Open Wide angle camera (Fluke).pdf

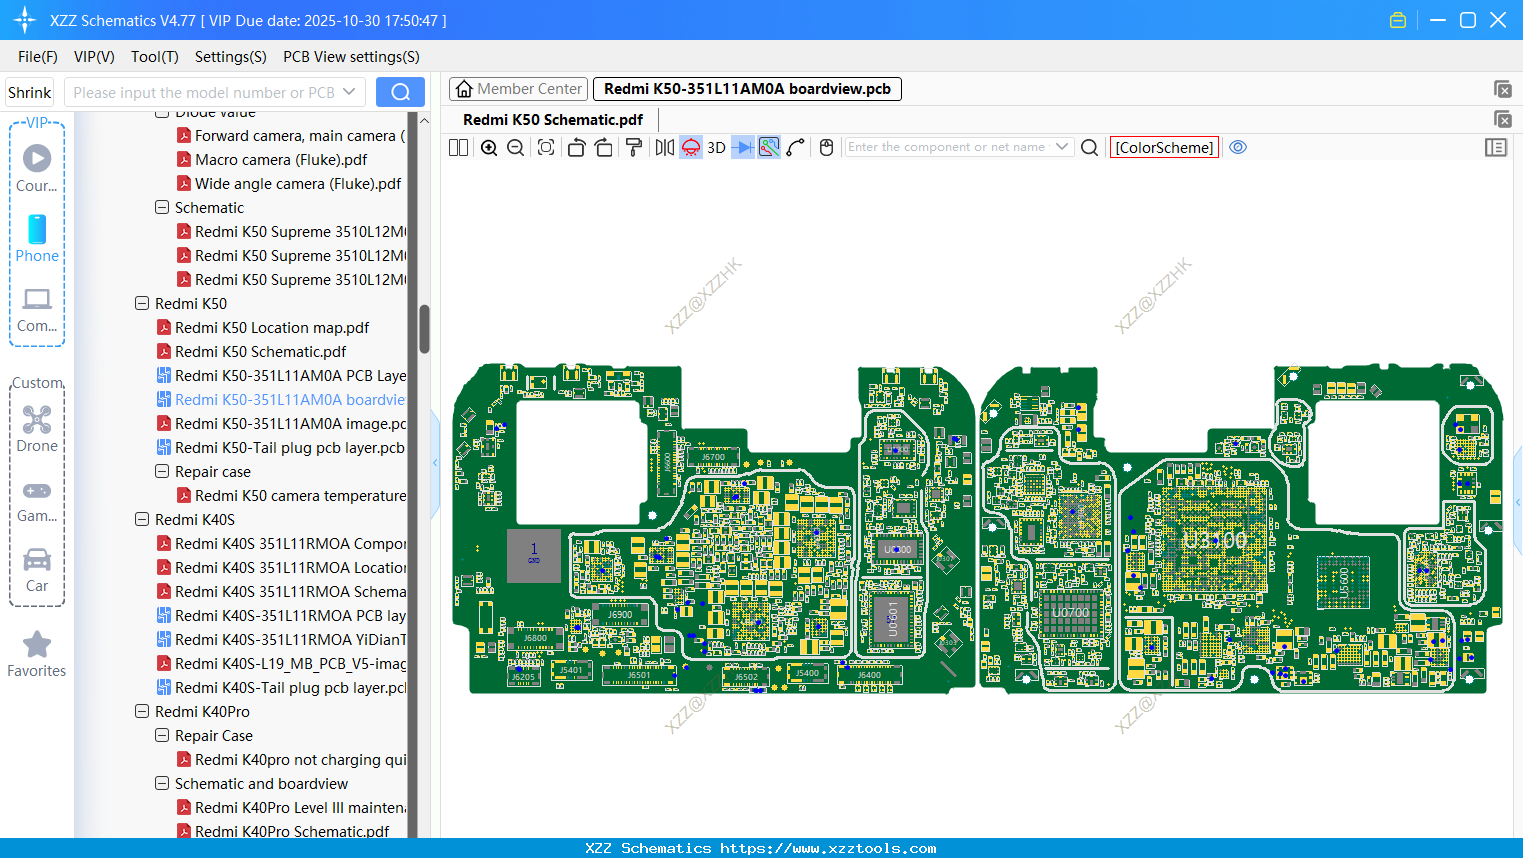coord(298,184)
